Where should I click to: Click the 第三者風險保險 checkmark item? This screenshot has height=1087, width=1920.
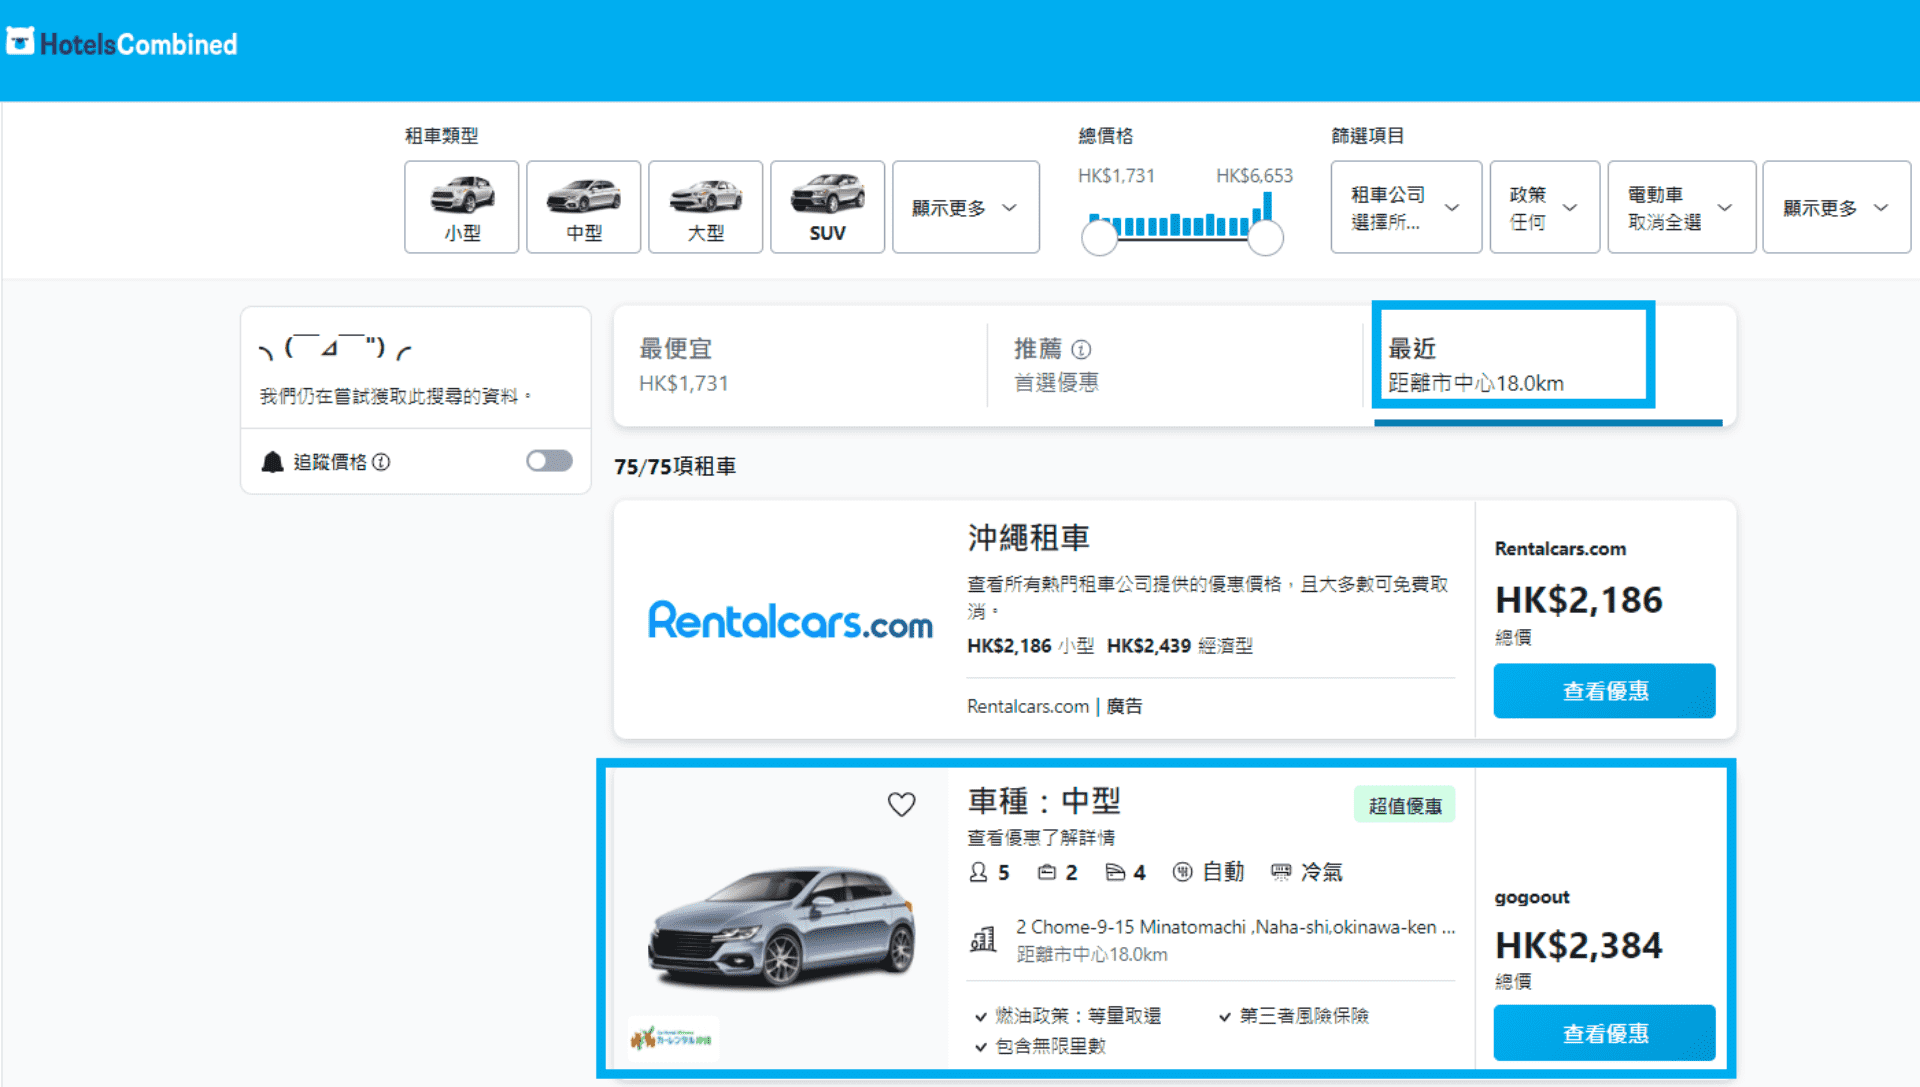pyautogui.click(x=1293, y=1016)
